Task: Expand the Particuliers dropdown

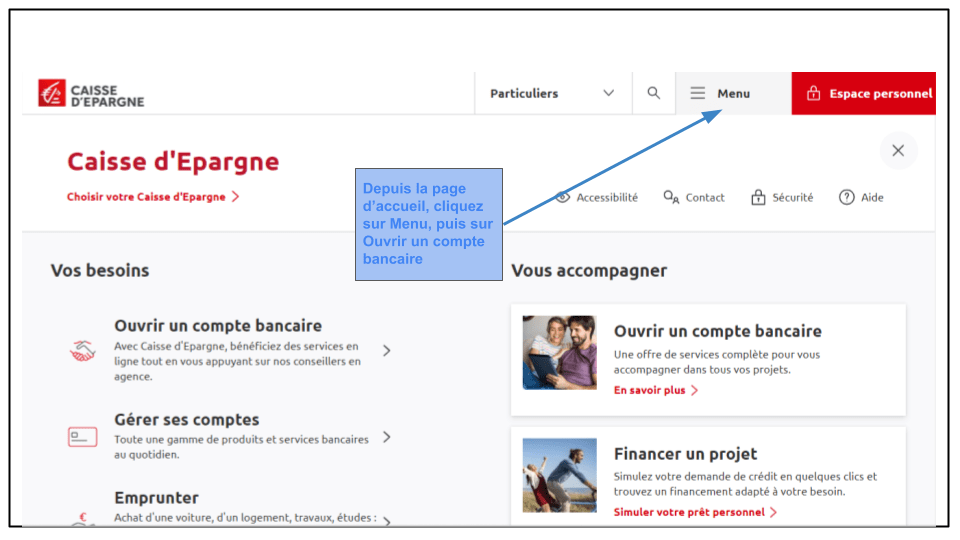Action: click(x=553, y=93)
